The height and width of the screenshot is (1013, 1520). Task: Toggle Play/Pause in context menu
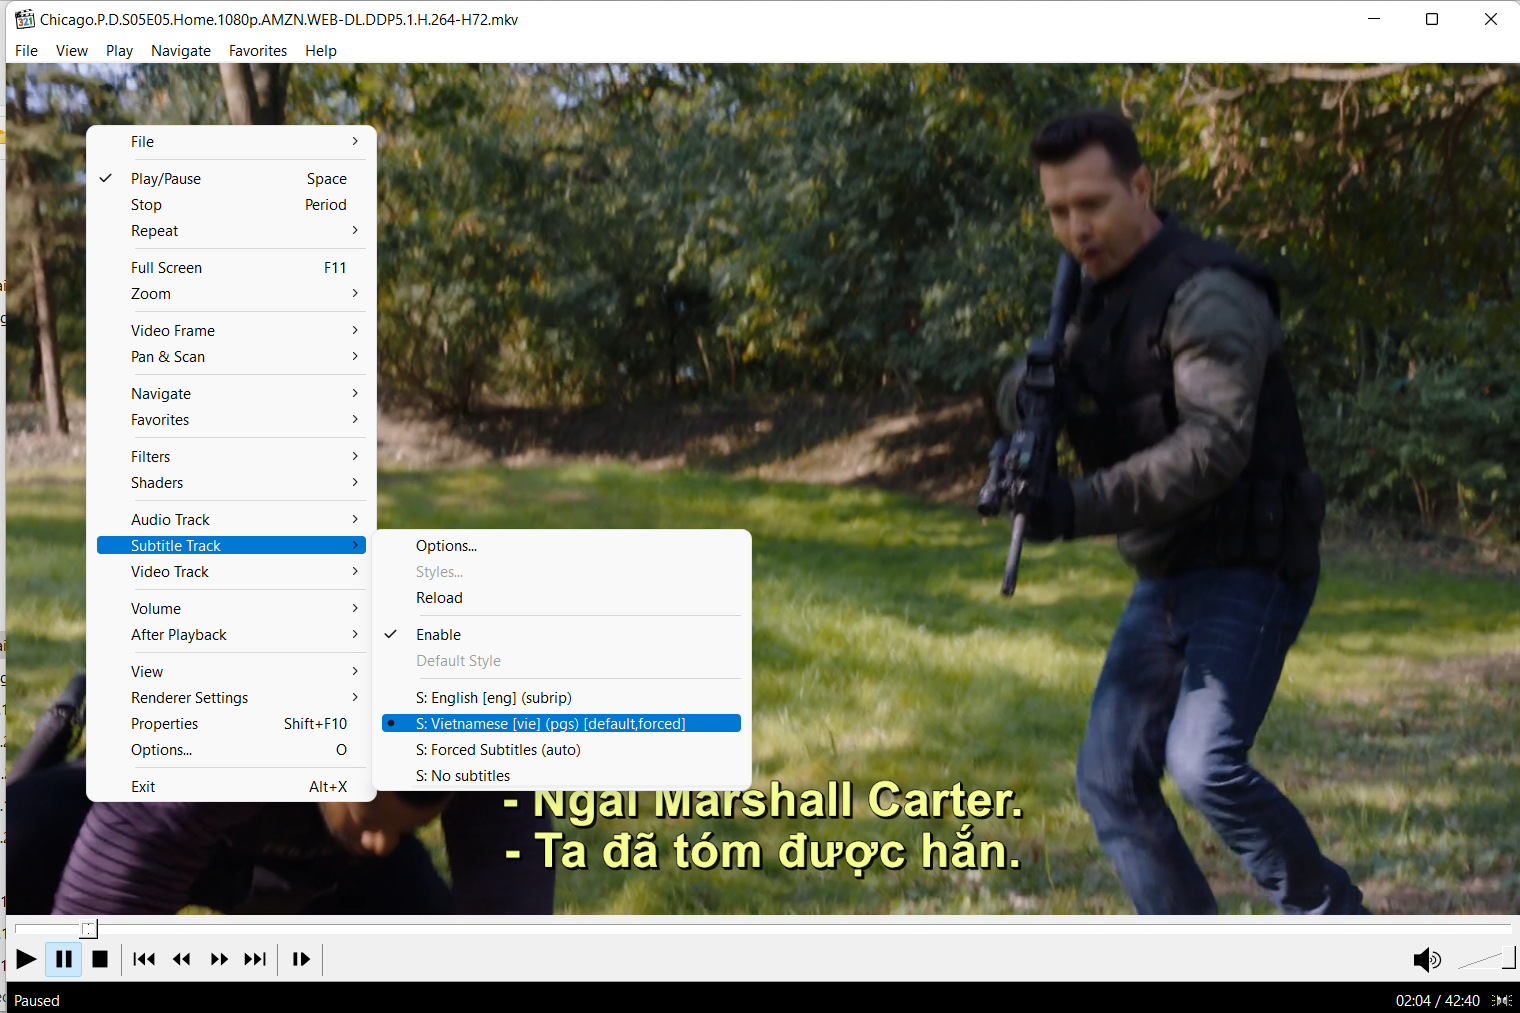[x=231, y=179]
